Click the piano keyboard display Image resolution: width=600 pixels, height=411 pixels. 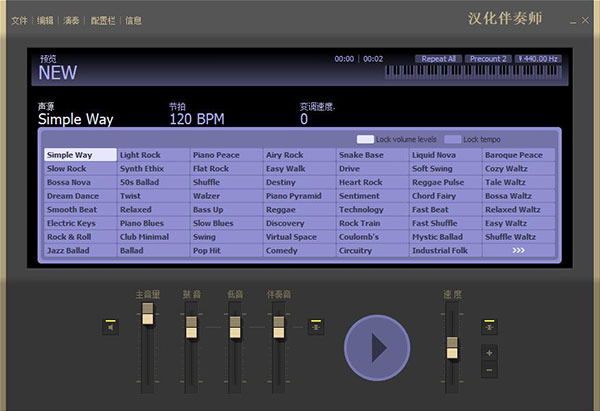[473, 72]
